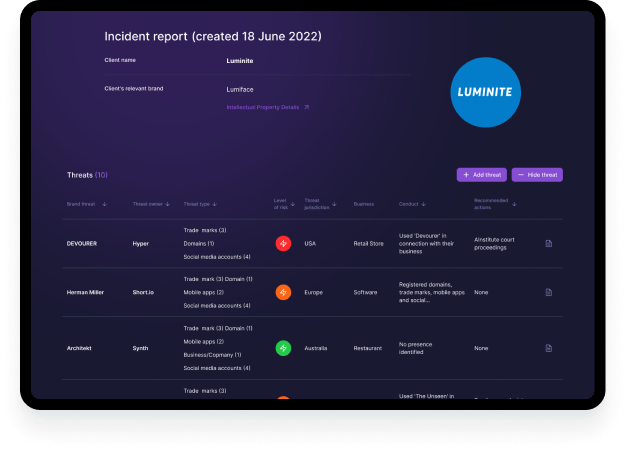Open the document icon in the DEVOURER row
This screenshot has height=450, width=626.
click(549, 244)
